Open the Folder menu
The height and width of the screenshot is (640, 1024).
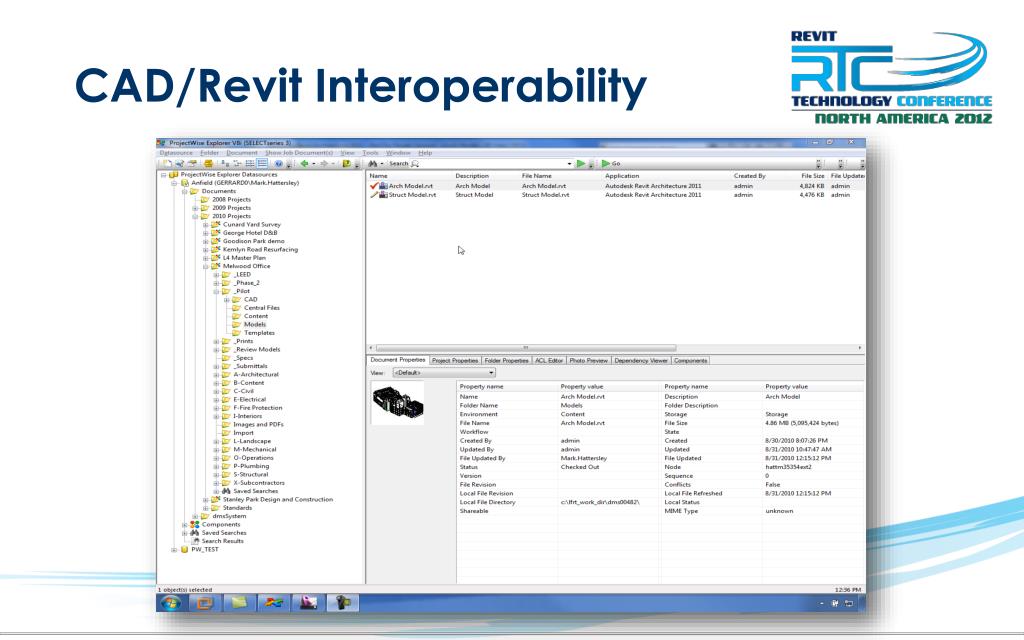[x=210, y=153]
